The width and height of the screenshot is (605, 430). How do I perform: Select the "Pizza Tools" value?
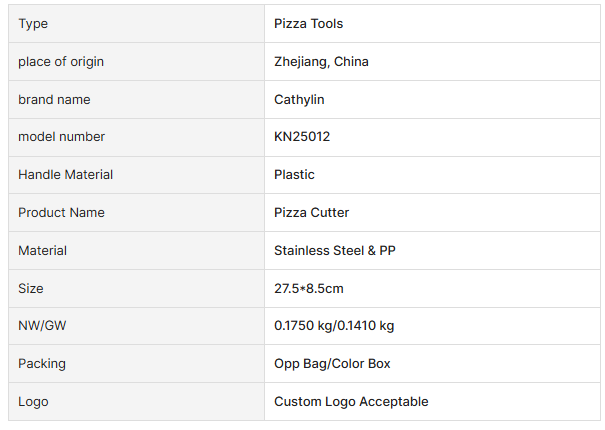(309, 24)
